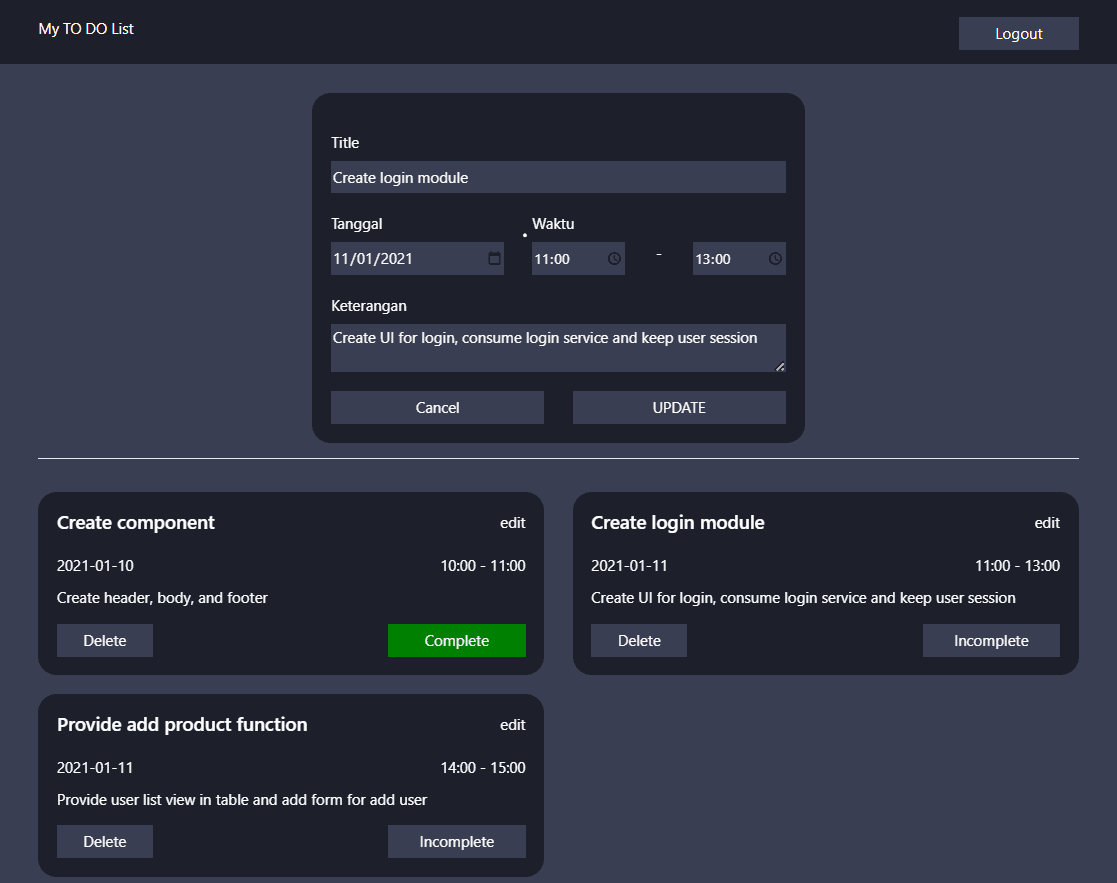Click the Create component card heading
The width and height of the screenshot is (1117, 883).
[135, 523]
